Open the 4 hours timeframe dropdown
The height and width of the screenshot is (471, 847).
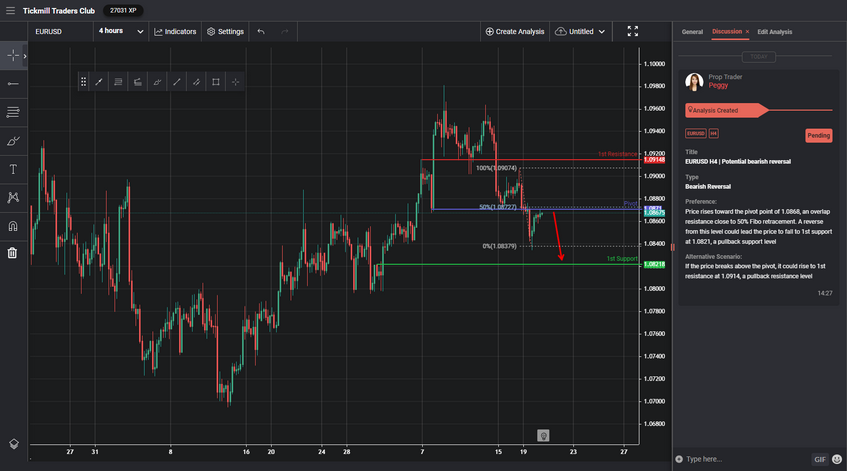tap(121, 31)
